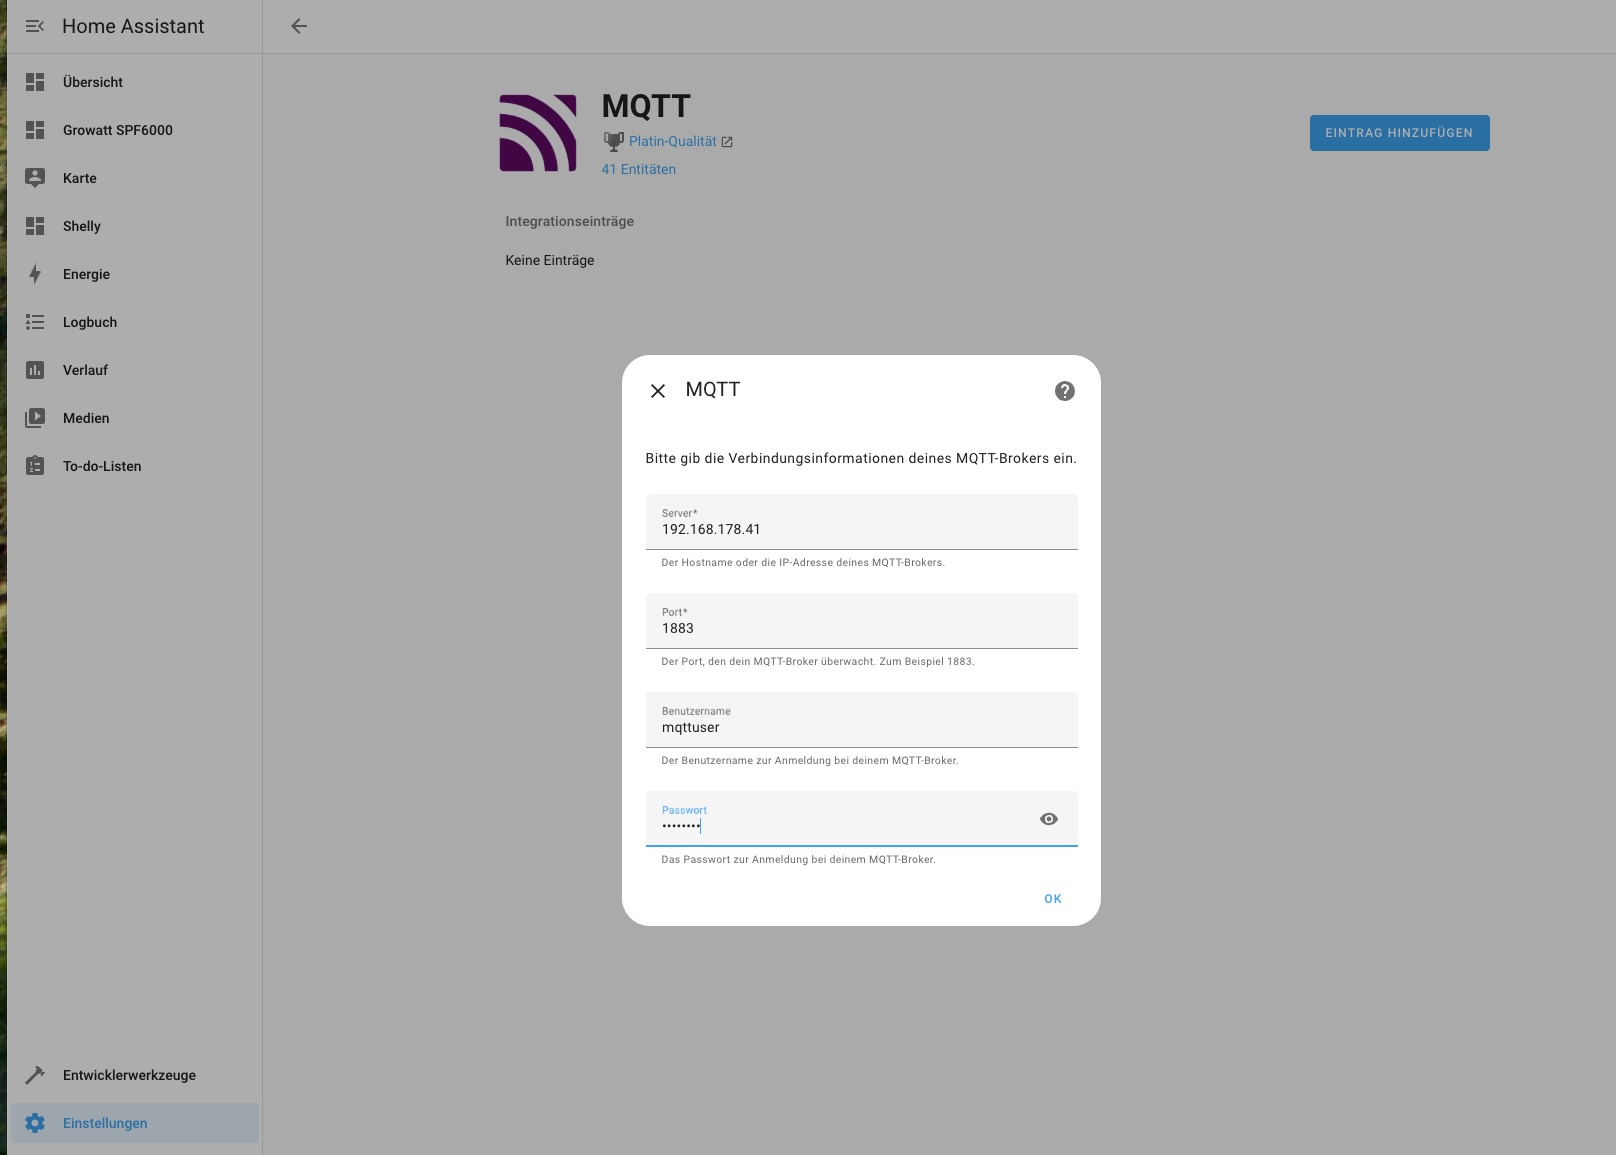1616x1155 pixels.
Task: Open the Verlauf menu entry
Action: point(134,370)
